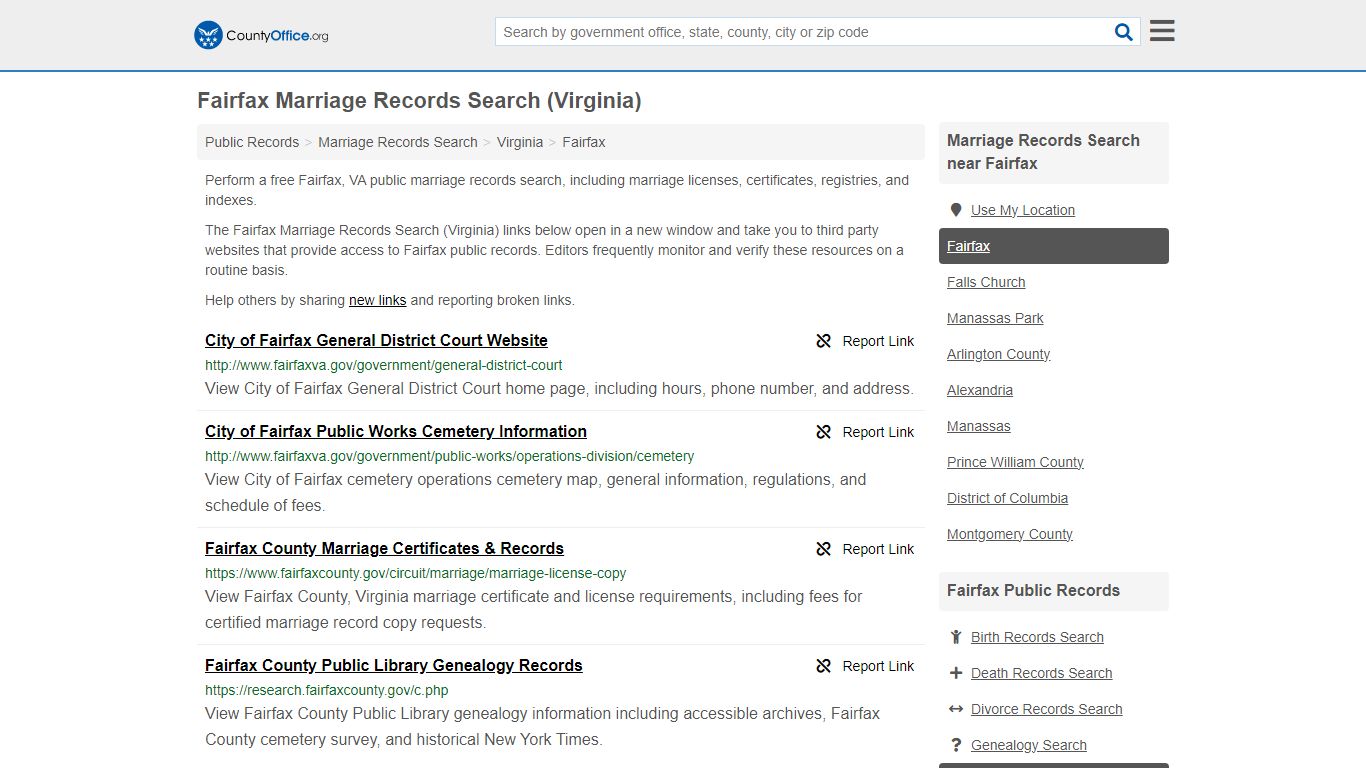Image resolution: width=1366 pixels, height=768 pixels.
Task: Click the Genealogy Search question mark icon
Action: point(956,745)
